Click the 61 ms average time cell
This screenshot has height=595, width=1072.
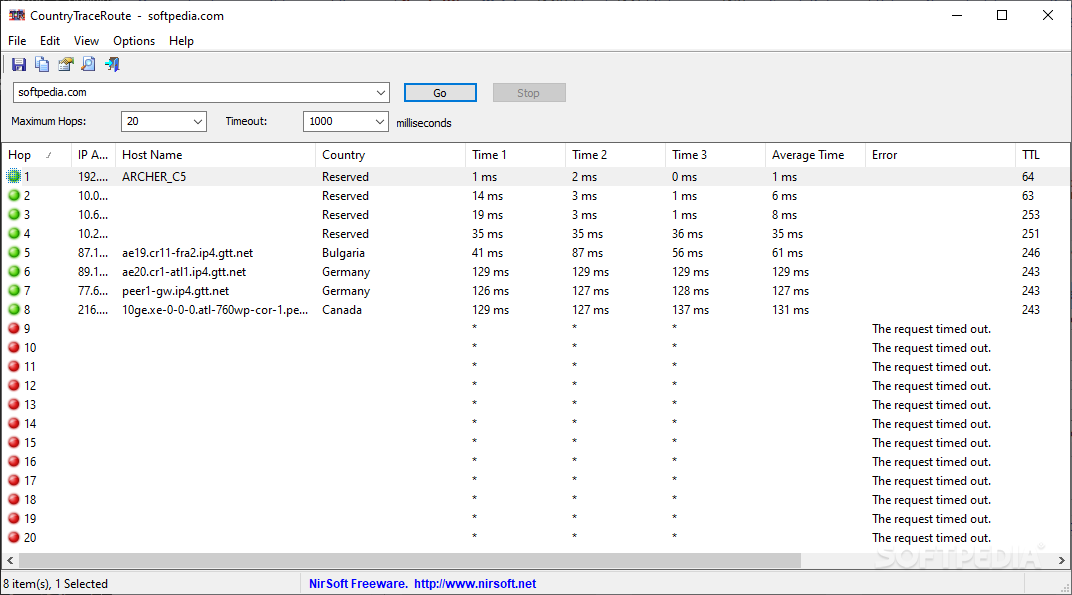(x=788, y=252)
